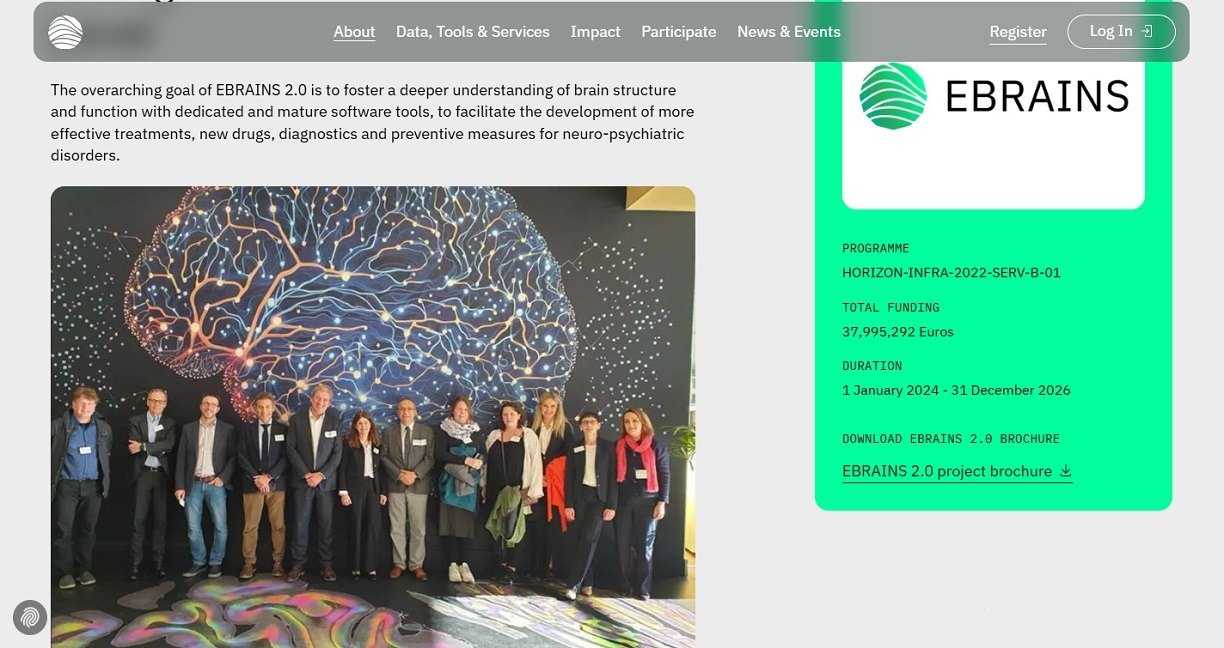Open Data, Tools & Services menu
Viewport: 1224px width, 648px height.
(x=473, y=32)
